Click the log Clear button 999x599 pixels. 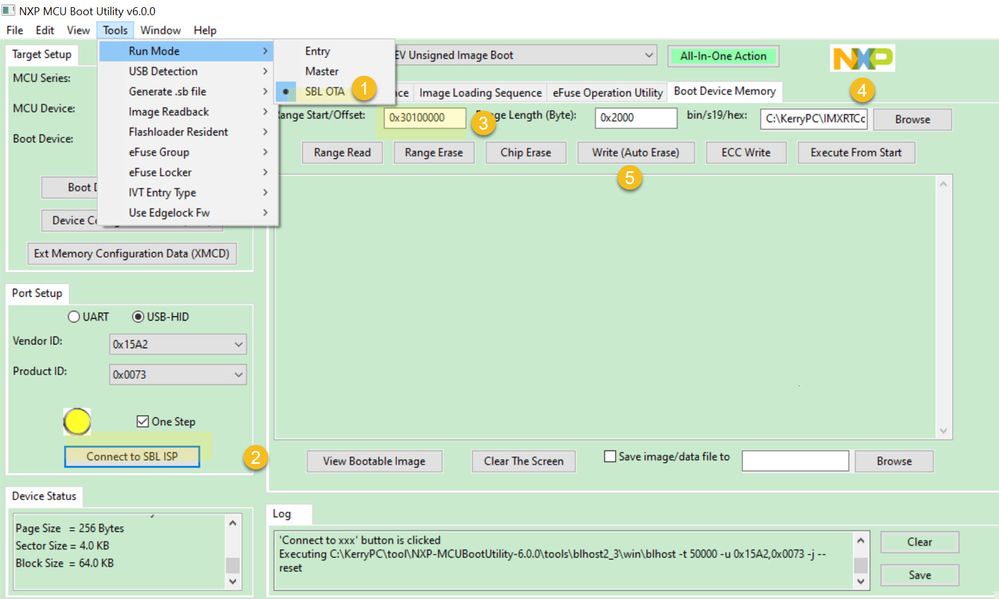click(919, 542)
